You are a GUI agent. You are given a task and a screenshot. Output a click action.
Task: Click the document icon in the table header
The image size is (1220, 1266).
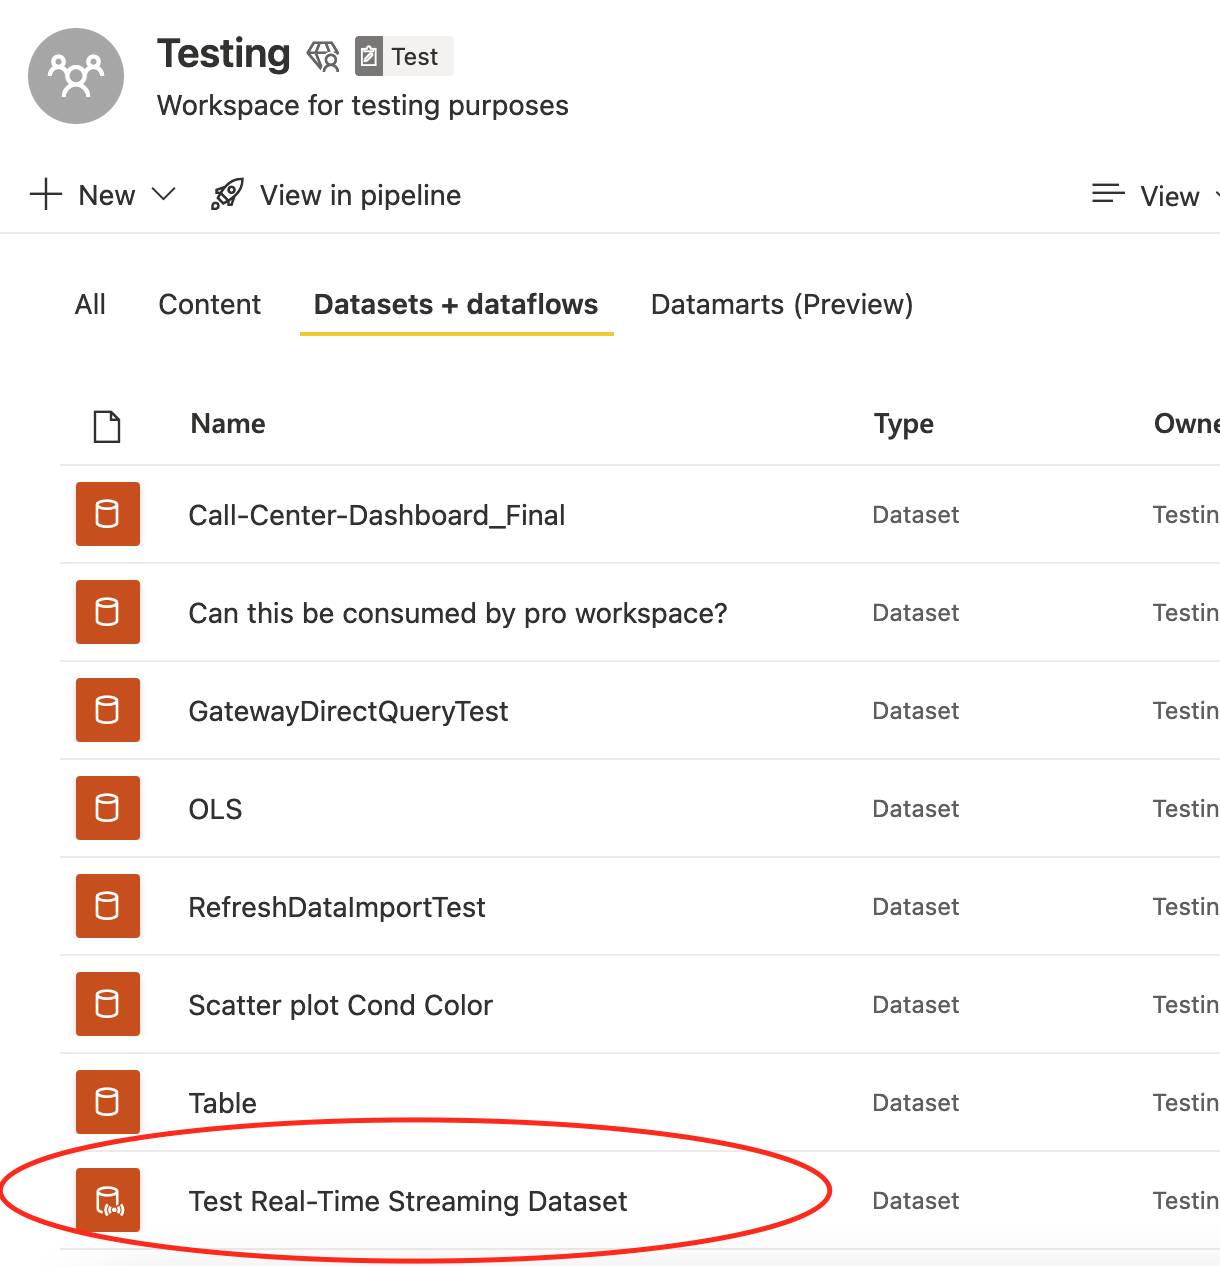(x=107, y=425)
